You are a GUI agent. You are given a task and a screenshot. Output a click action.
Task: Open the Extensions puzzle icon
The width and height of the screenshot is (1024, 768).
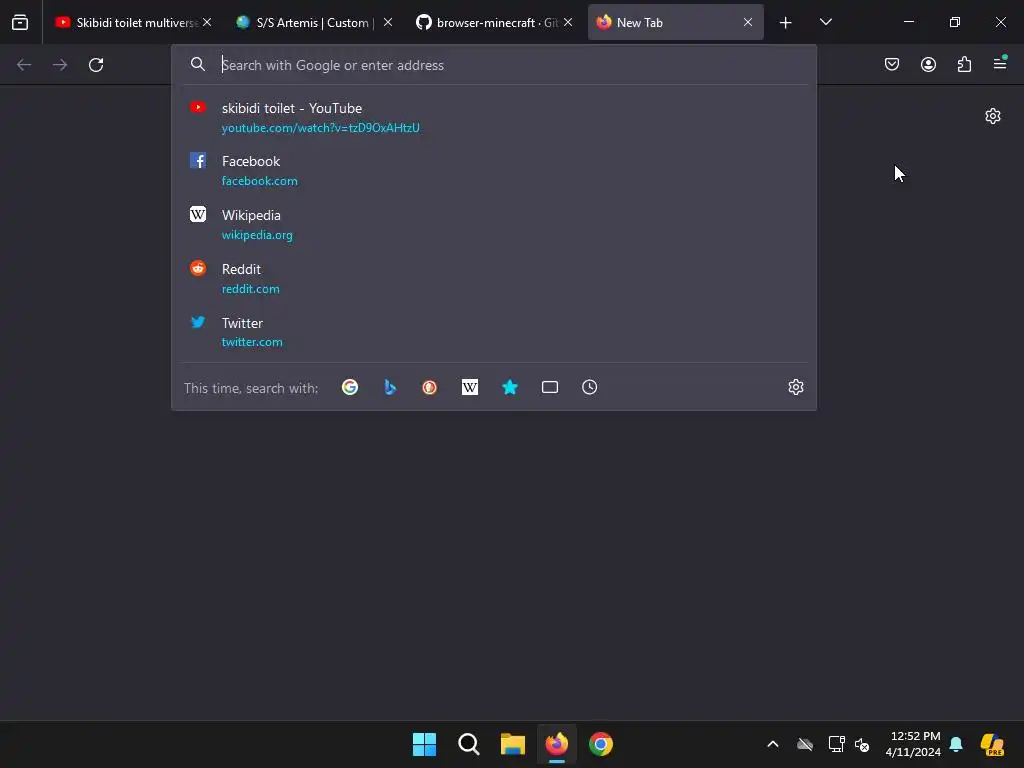pos(964,64)
